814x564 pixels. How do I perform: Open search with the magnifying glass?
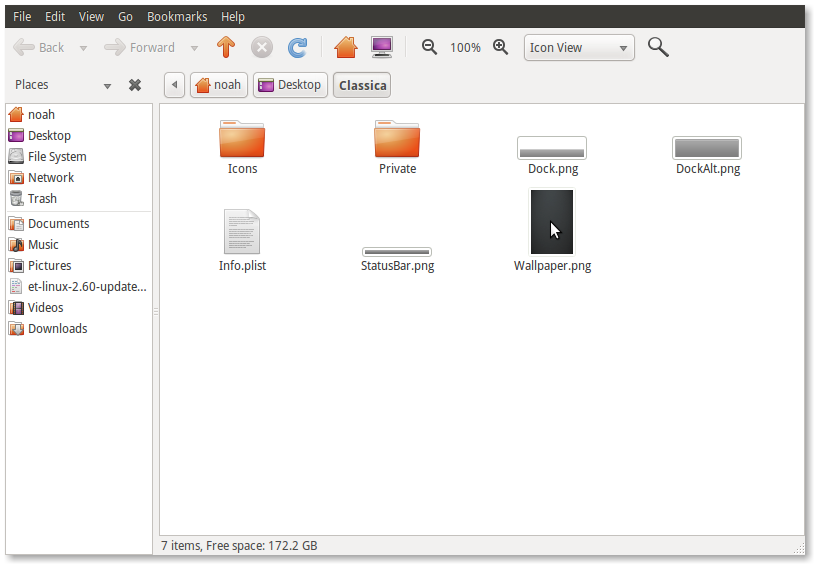[658, 47]
